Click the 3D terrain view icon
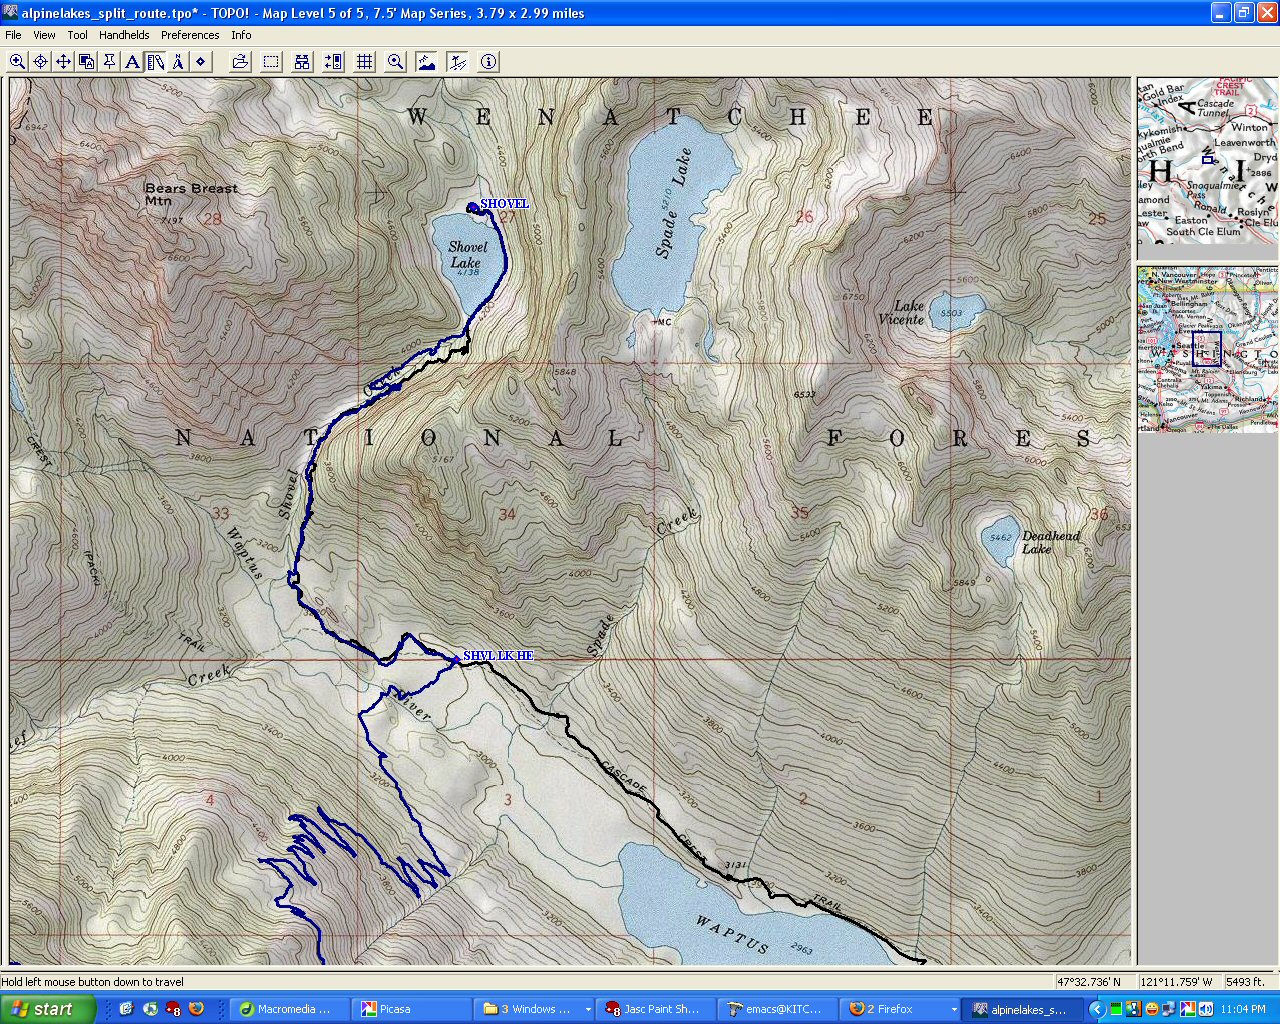 click(458, 62)
